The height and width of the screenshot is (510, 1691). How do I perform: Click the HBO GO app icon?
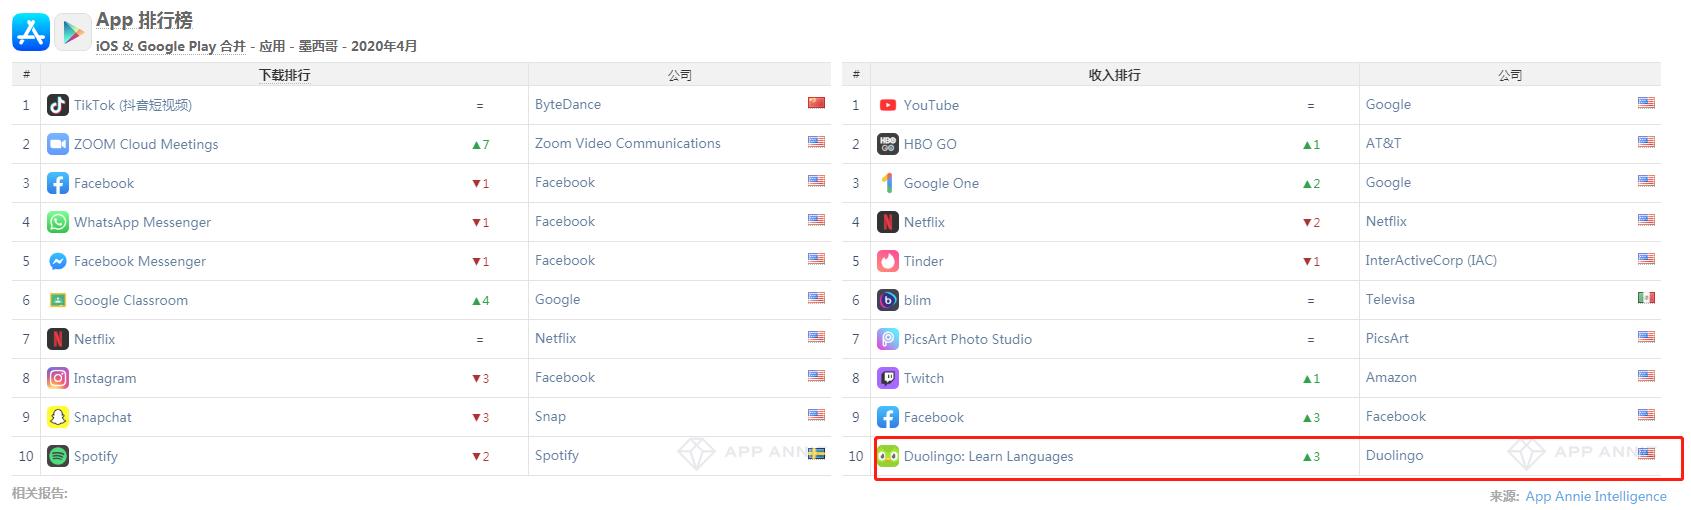[888, 144]
